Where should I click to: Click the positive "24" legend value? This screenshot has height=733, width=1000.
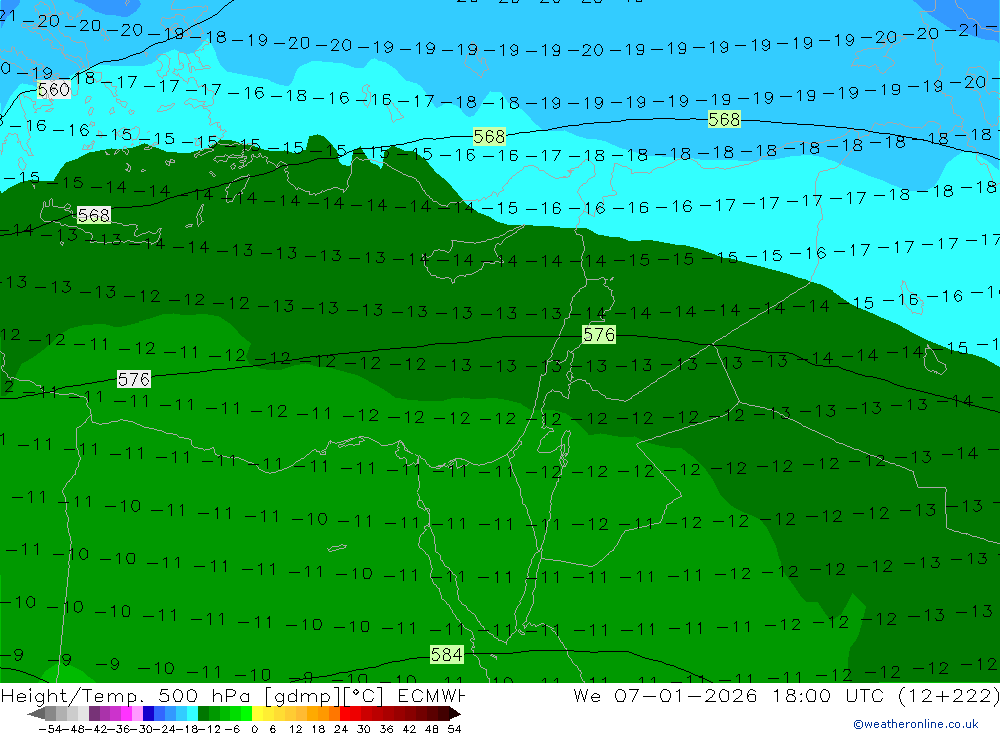pyautogui.click(x=341, y=729)
